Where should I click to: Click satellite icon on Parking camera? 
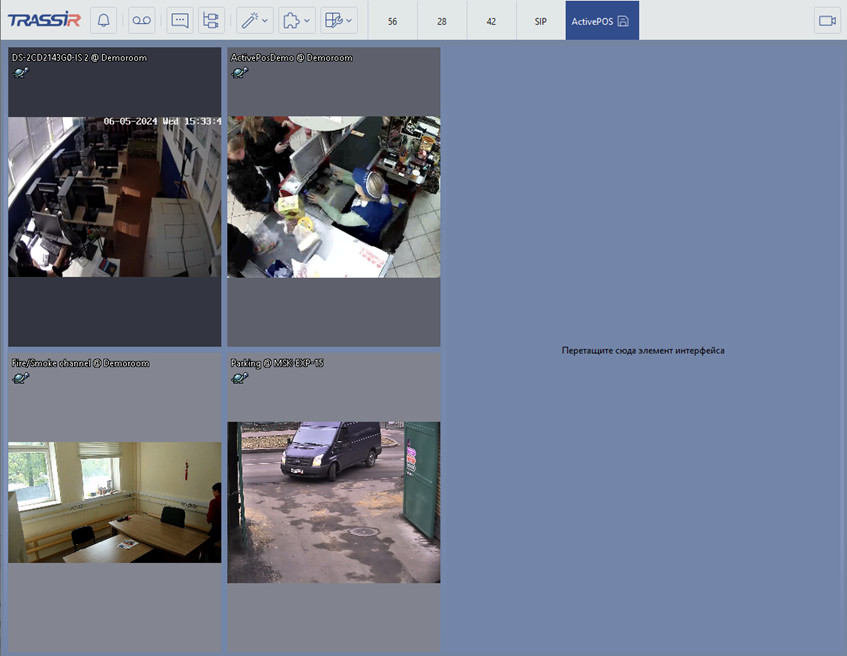[239, 378]
